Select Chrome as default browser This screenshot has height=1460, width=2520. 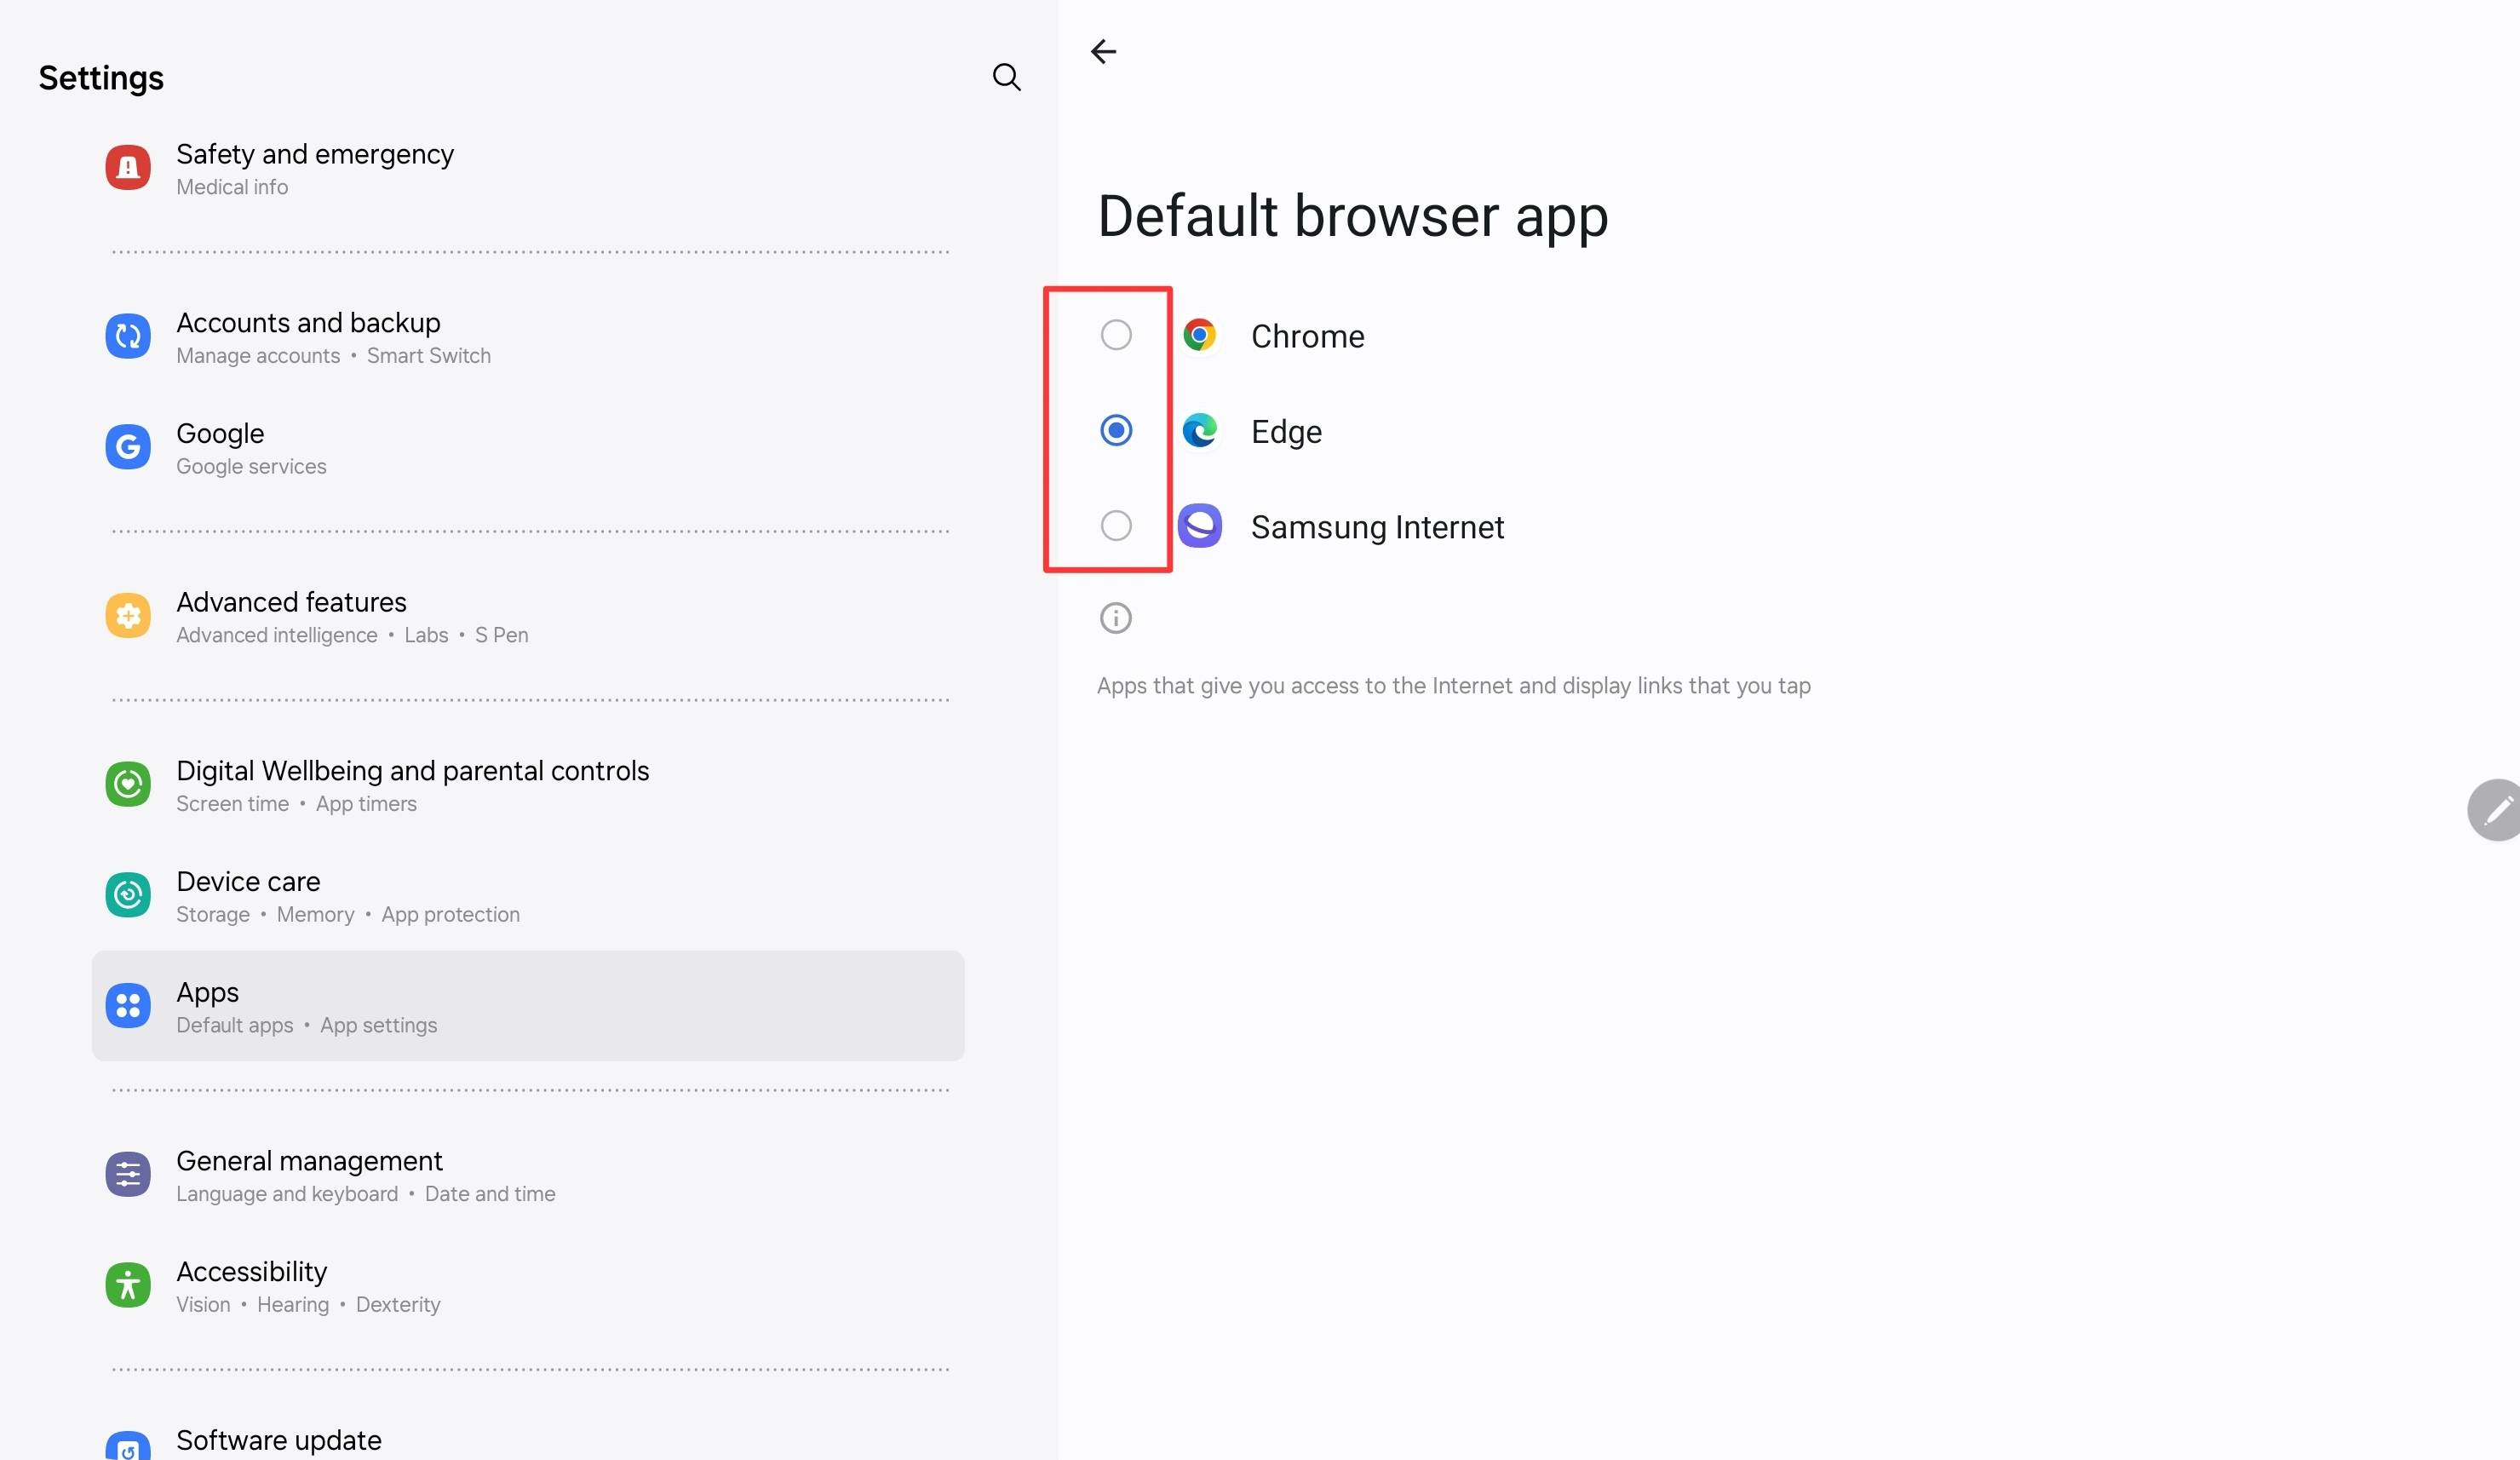[1115, 335]
